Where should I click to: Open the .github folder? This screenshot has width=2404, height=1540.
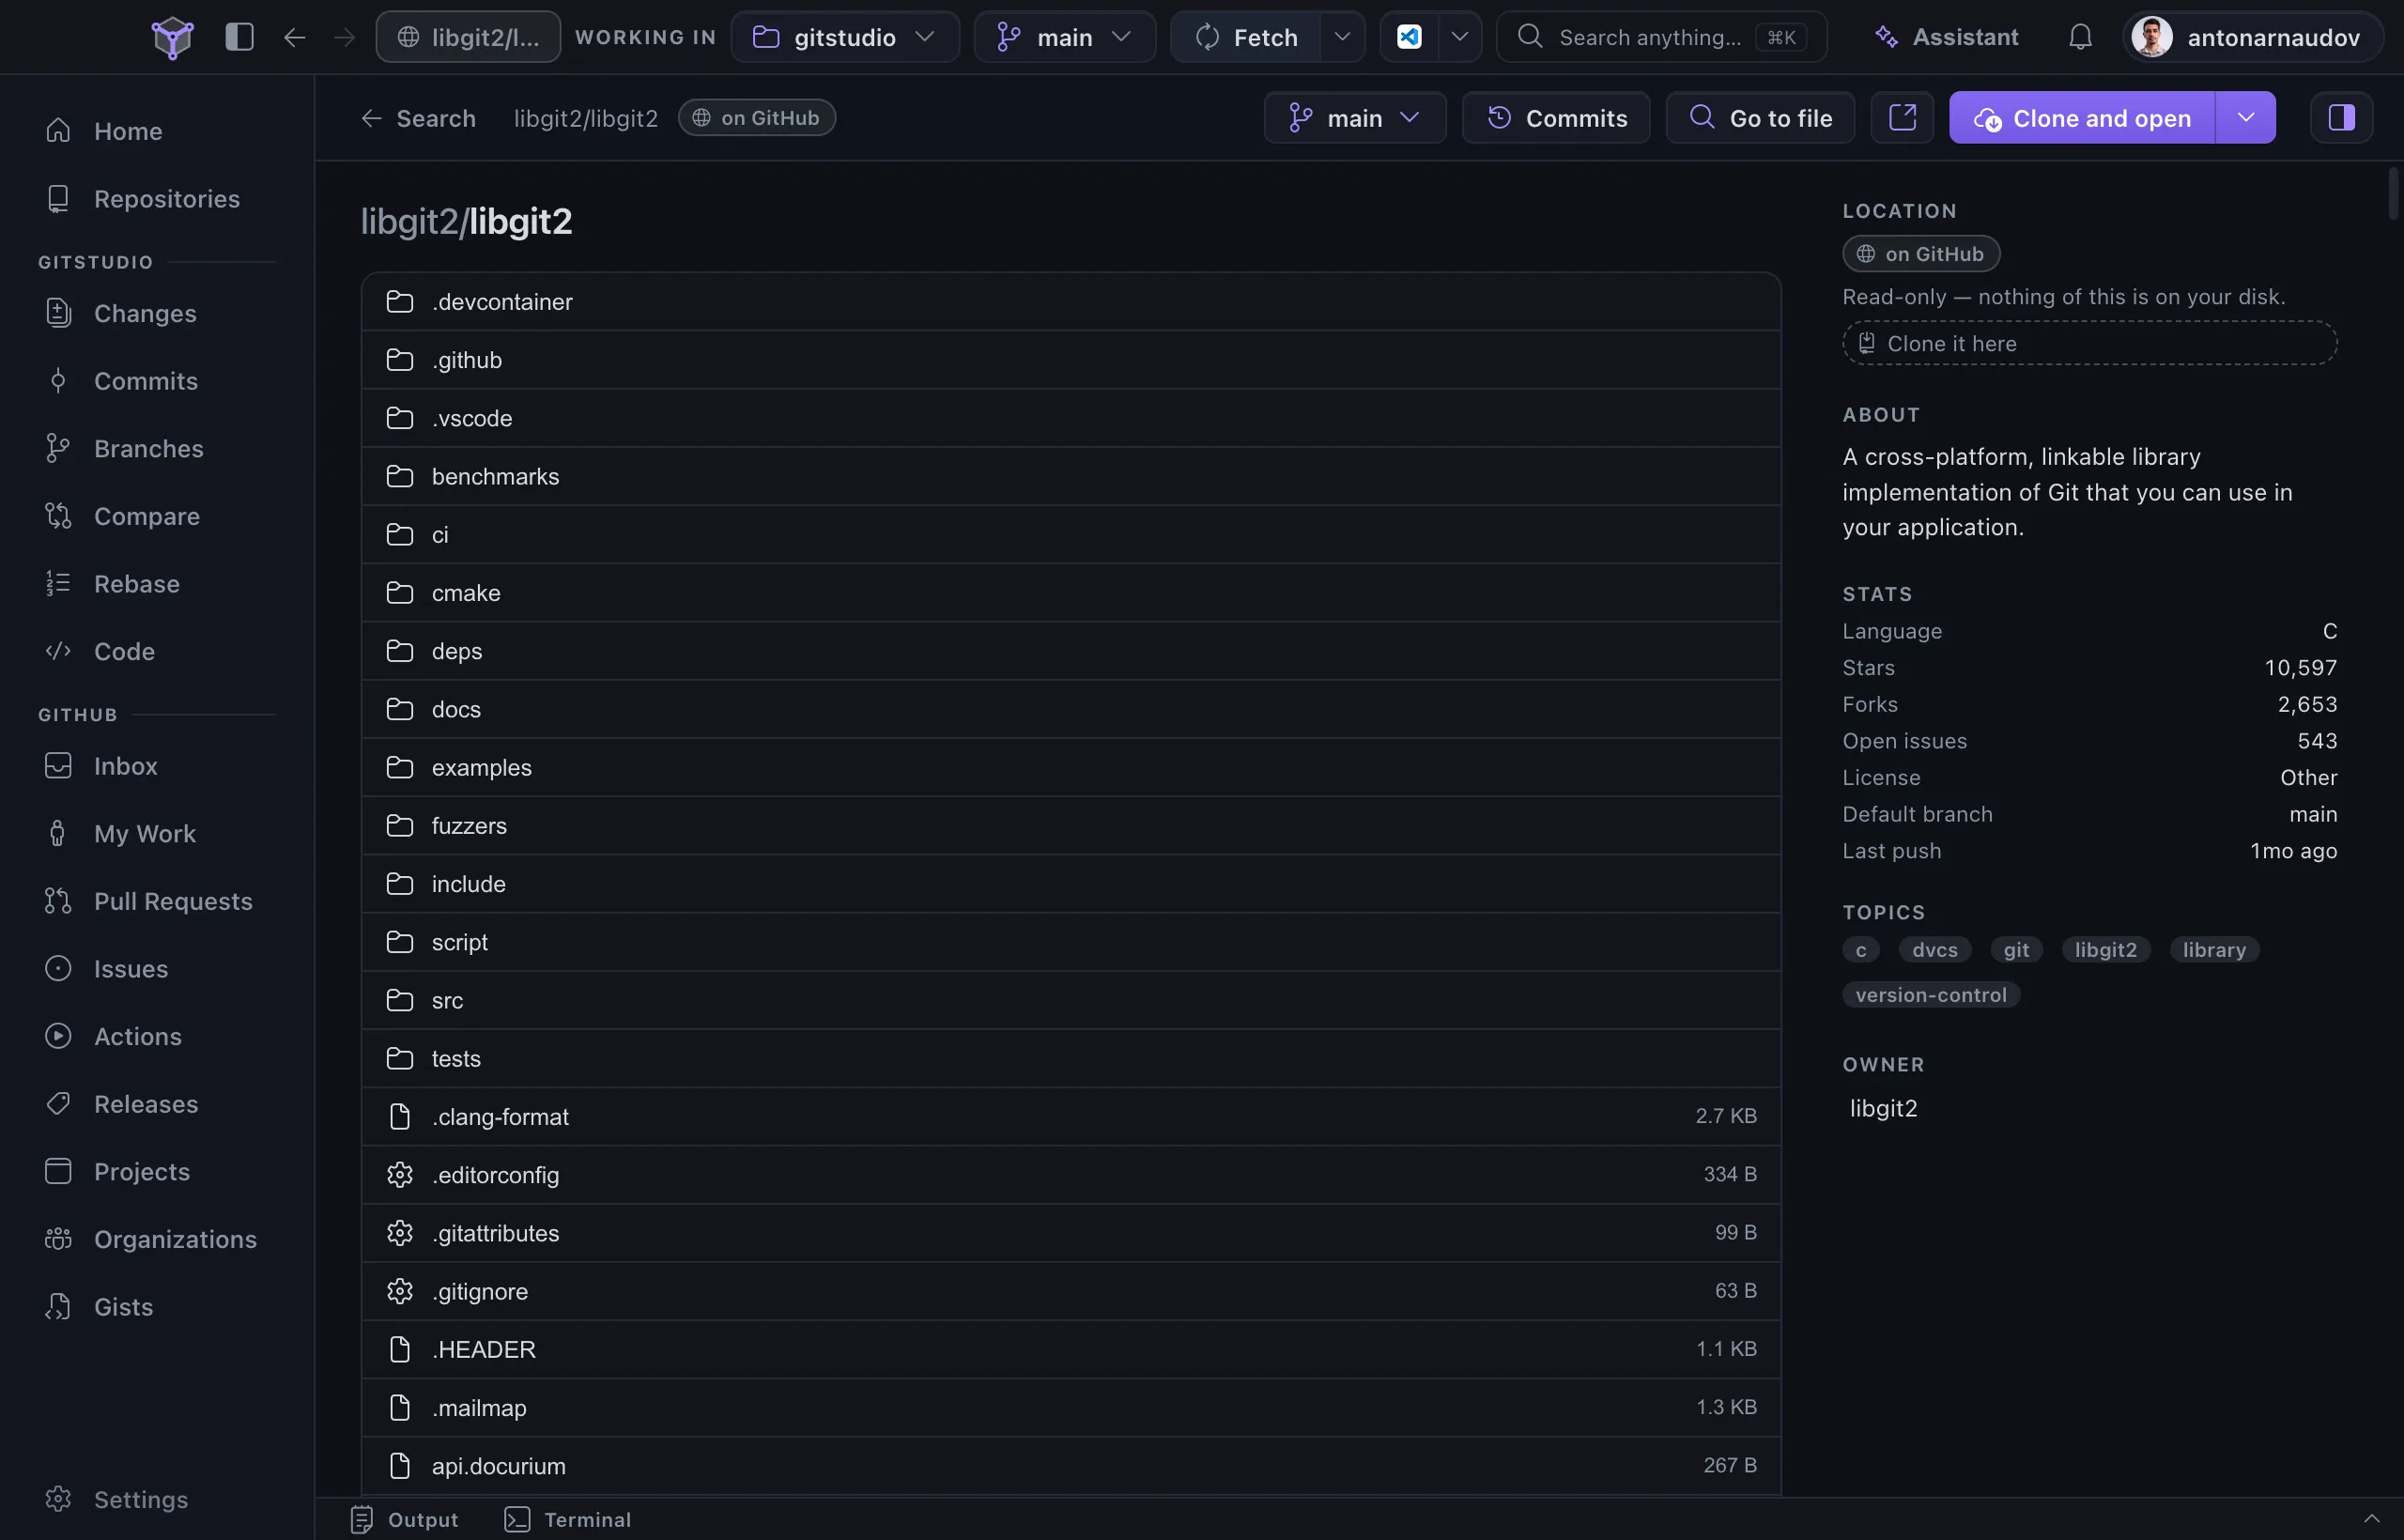point(1071,360)
